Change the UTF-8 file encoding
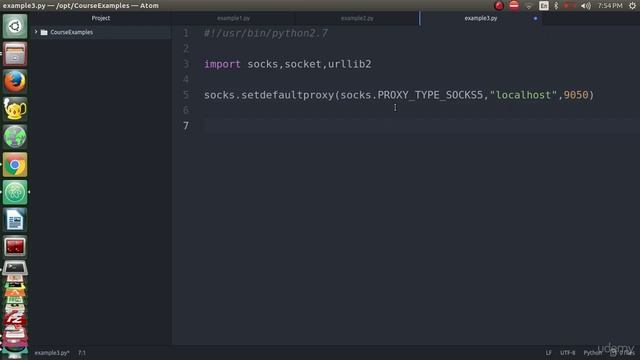The height and width of the screenshot is (360, 640). [567, 353]
